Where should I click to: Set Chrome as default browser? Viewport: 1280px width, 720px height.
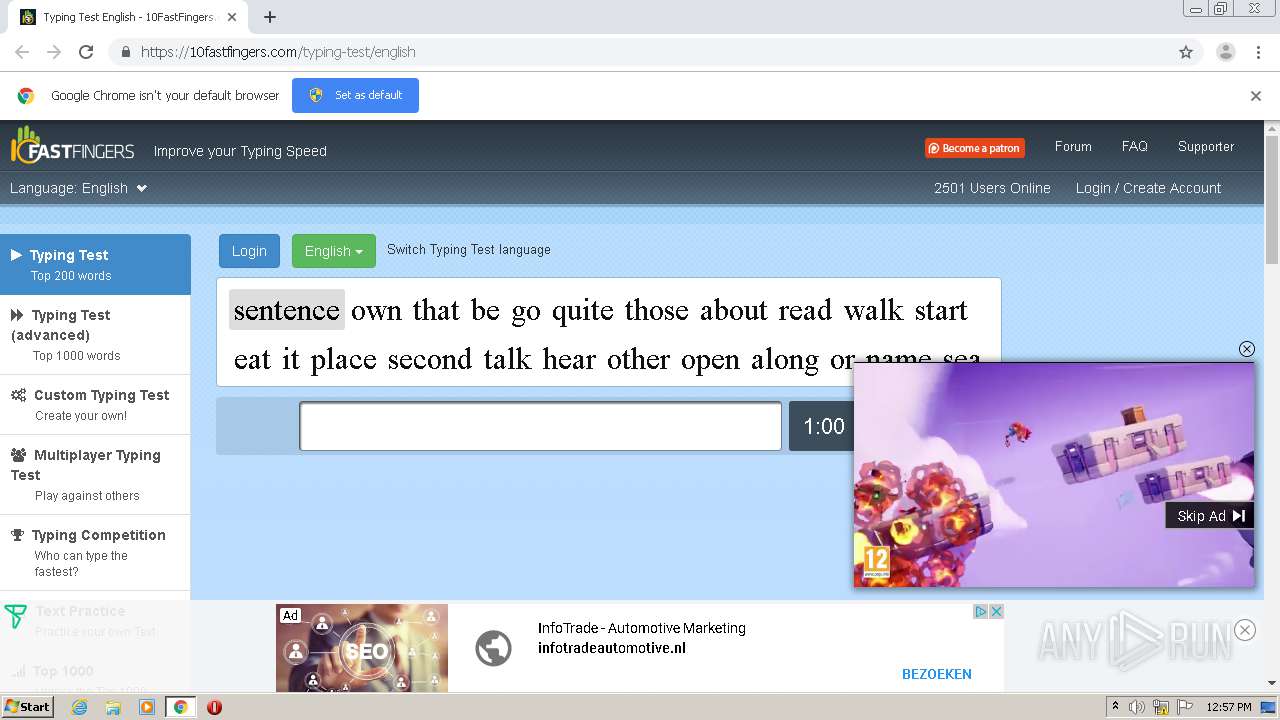pos(355,95)
